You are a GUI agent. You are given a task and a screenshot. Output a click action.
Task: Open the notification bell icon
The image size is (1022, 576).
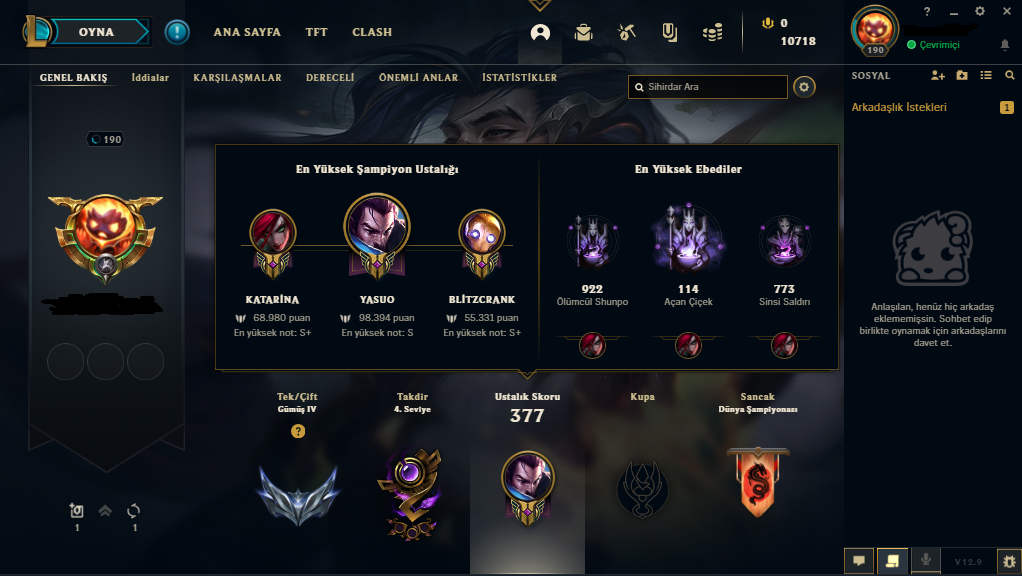pyautogui.click(x=1004, y=45)
